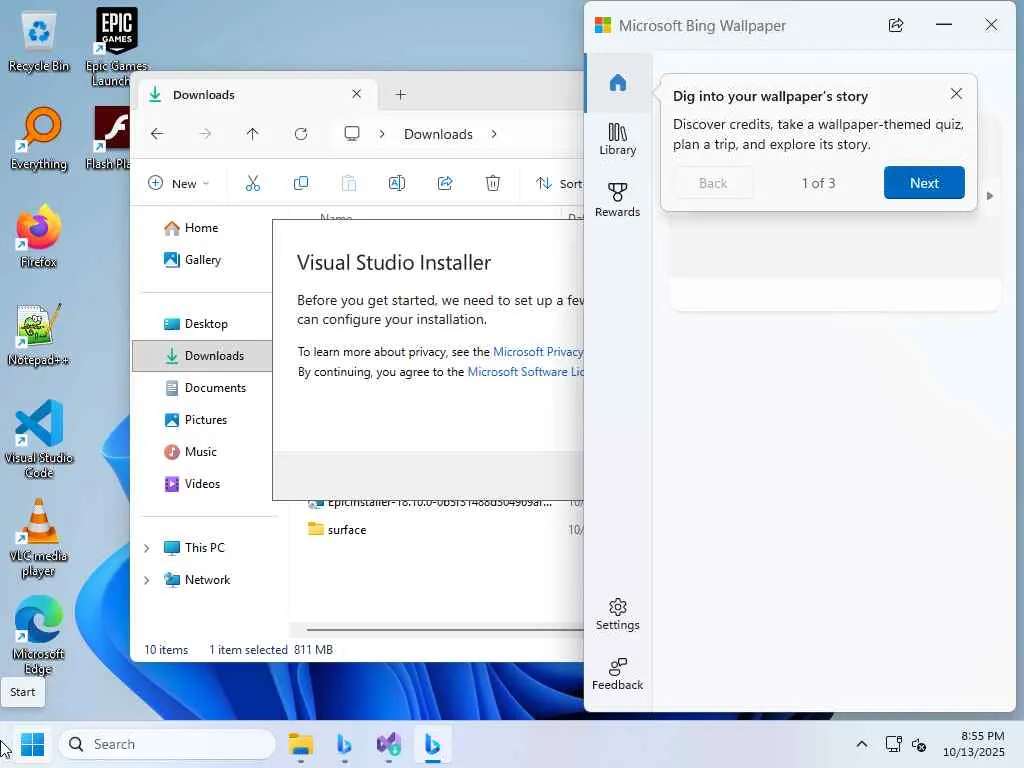Open the Sort menu in File Explorer
The width and height of the screenshot is (1024, 768).
click(559, 184)
